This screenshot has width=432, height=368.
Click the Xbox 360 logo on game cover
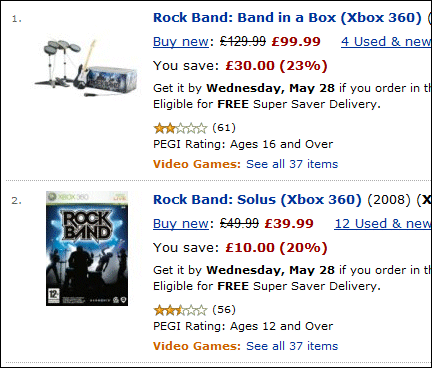[68, 197]
